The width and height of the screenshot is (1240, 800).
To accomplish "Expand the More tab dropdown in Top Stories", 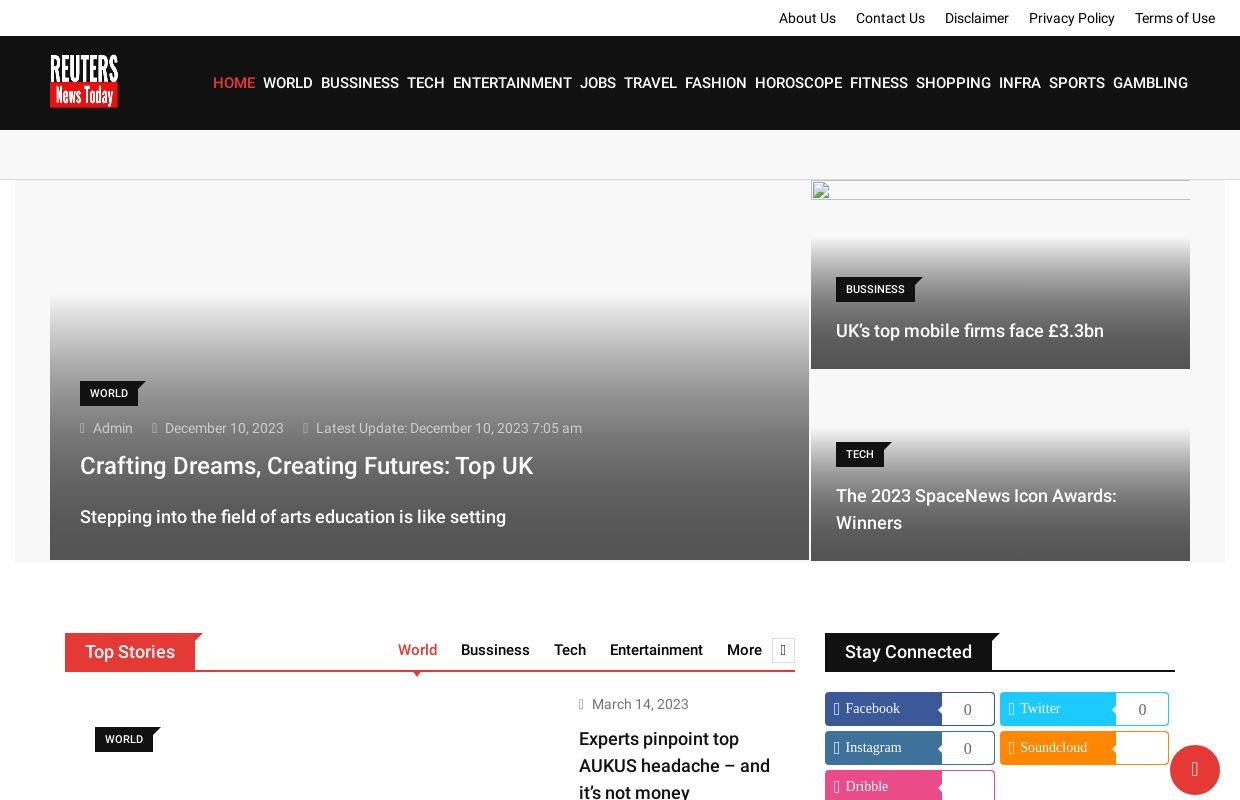I will click(744, 650).
